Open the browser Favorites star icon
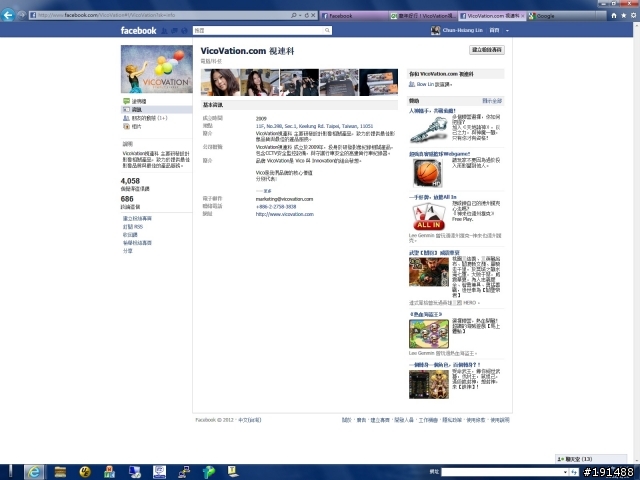 (x=623, y=16)
